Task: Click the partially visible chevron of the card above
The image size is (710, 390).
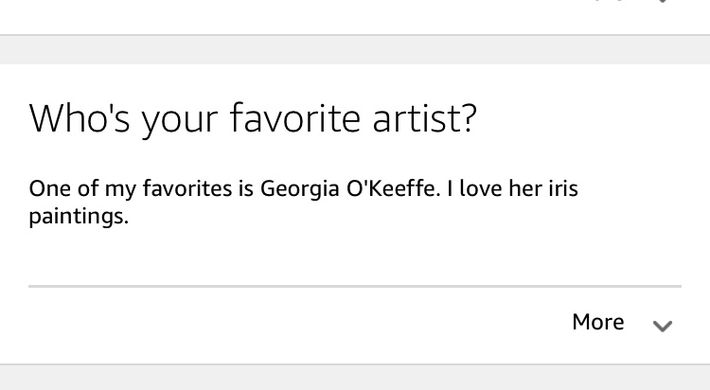Action: [662, 1]
